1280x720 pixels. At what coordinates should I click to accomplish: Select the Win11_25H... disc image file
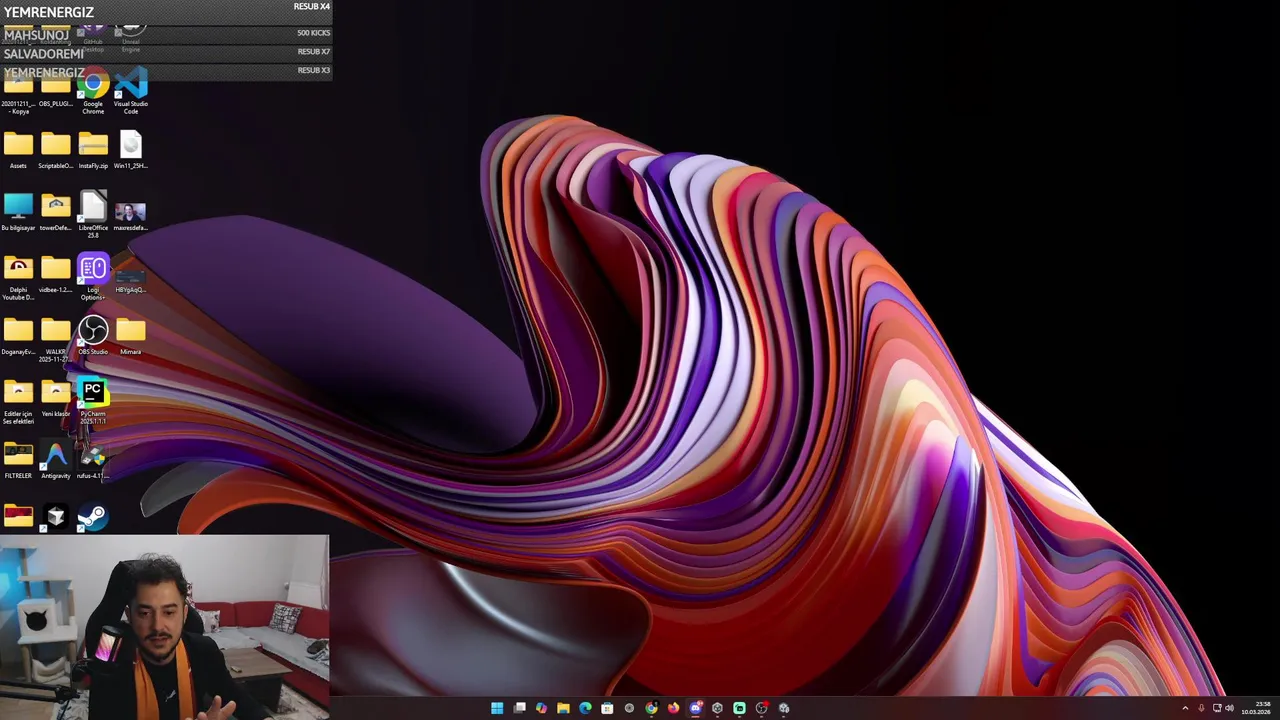131,150
